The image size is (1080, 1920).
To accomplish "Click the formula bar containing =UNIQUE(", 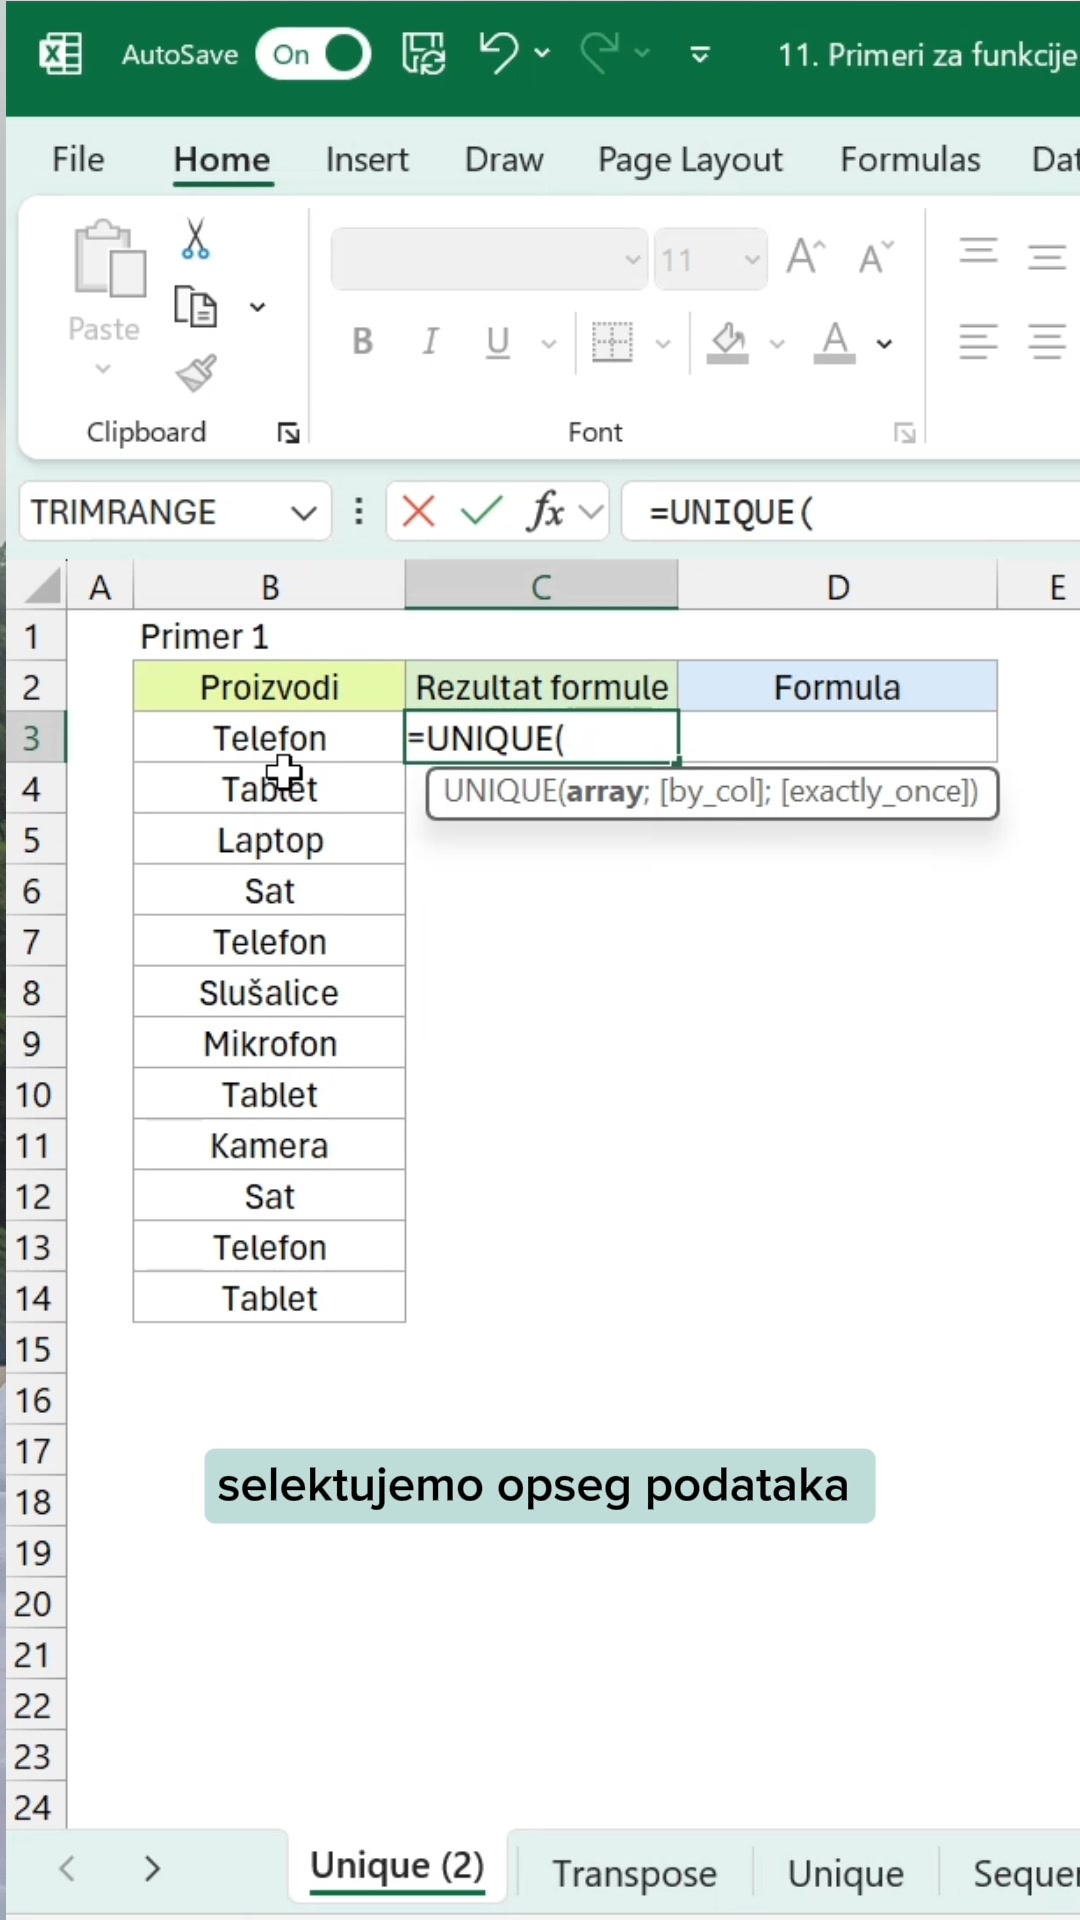I will click(x=850, y=512).
